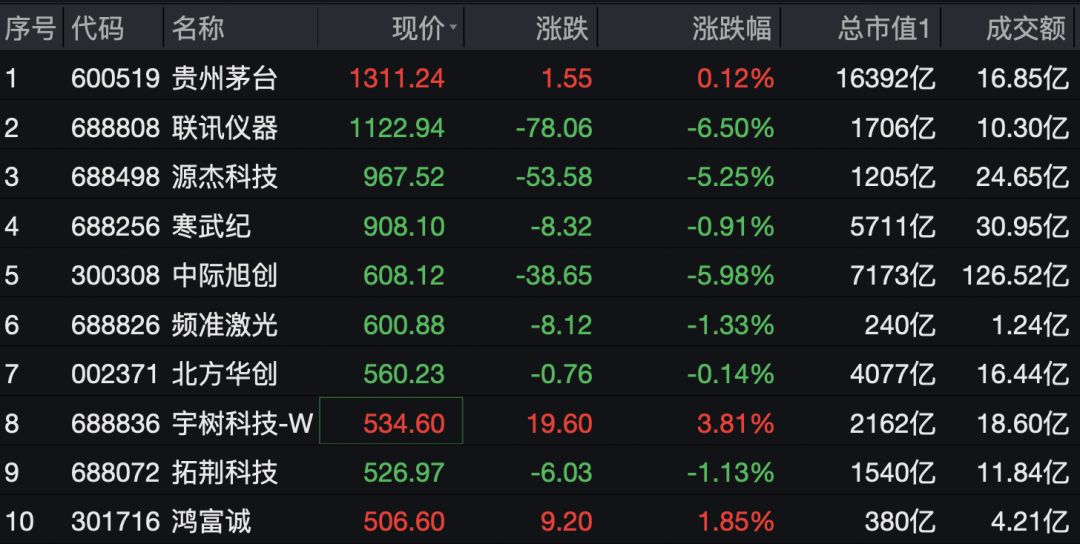Click the change value -78.06
This screenshot has height=544, width=1080.
coord(554,128)
